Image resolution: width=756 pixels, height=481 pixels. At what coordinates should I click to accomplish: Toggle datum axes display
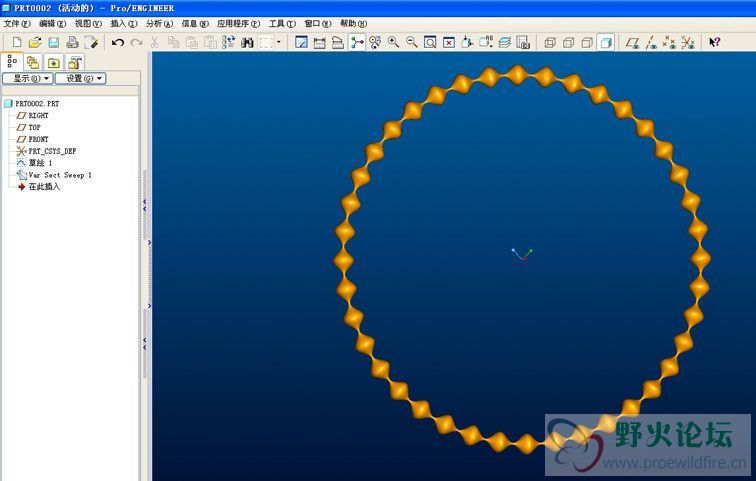(651, 42)
